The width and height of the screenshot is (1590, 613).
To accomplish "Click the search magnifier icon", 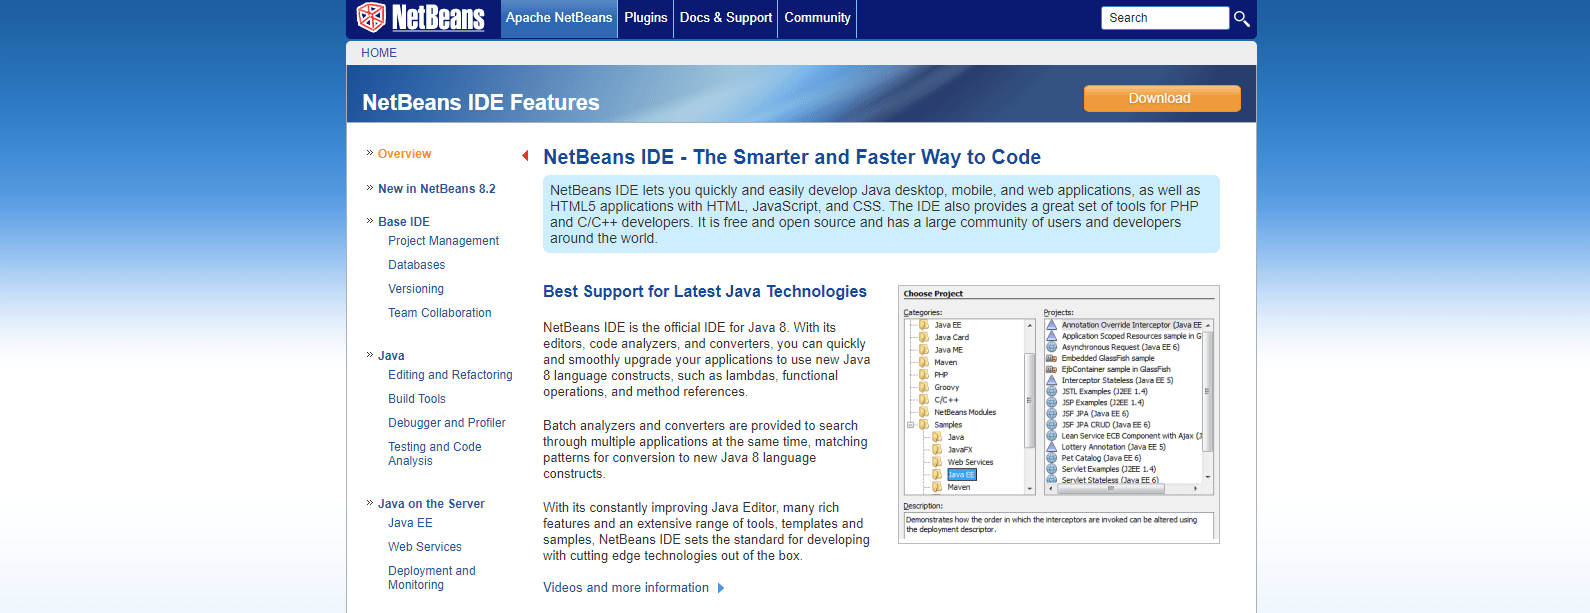I will pyautogui.click(x=1241, y=18).
